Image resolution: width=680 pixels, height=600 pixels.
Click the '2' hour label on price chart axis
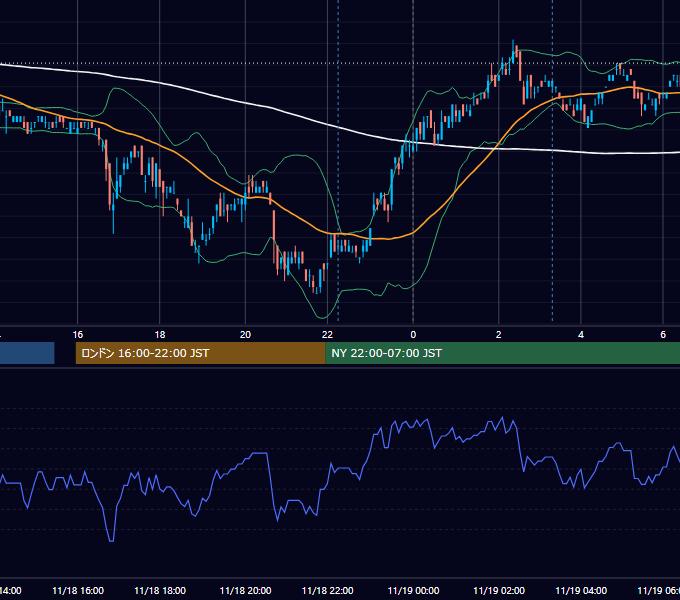coord(499,335)
